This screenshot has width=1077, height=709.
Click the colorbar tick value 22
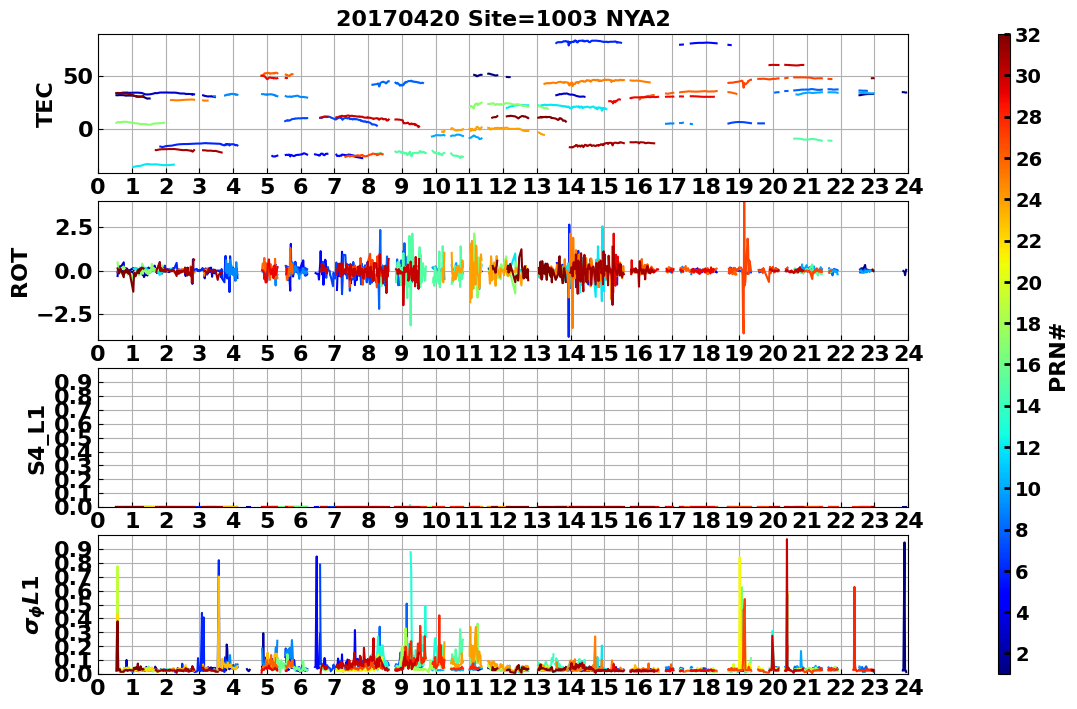pyautogui.click(x=1028, y=241)
